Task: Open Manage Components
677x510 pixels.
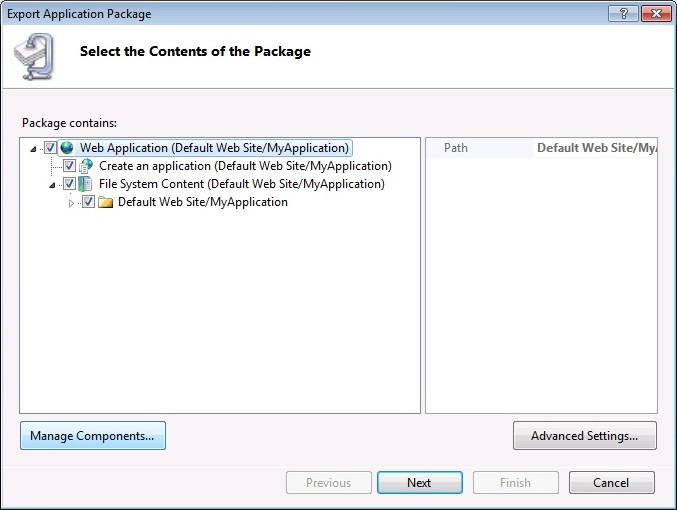Action: click(x=92, y=436)
